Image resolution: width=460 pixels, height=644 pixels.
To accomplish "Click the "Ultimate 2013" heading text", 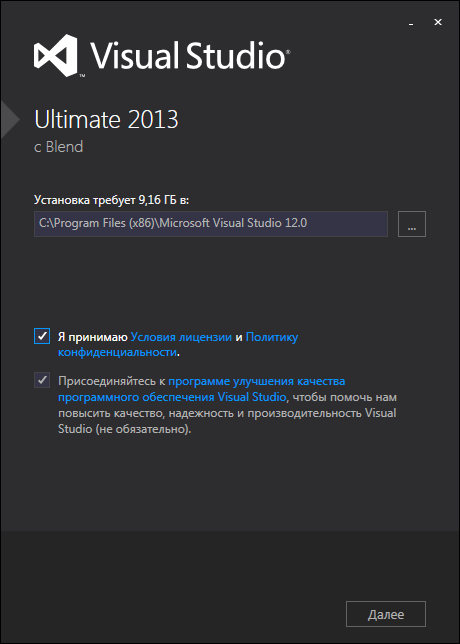I will click(106, 120).
